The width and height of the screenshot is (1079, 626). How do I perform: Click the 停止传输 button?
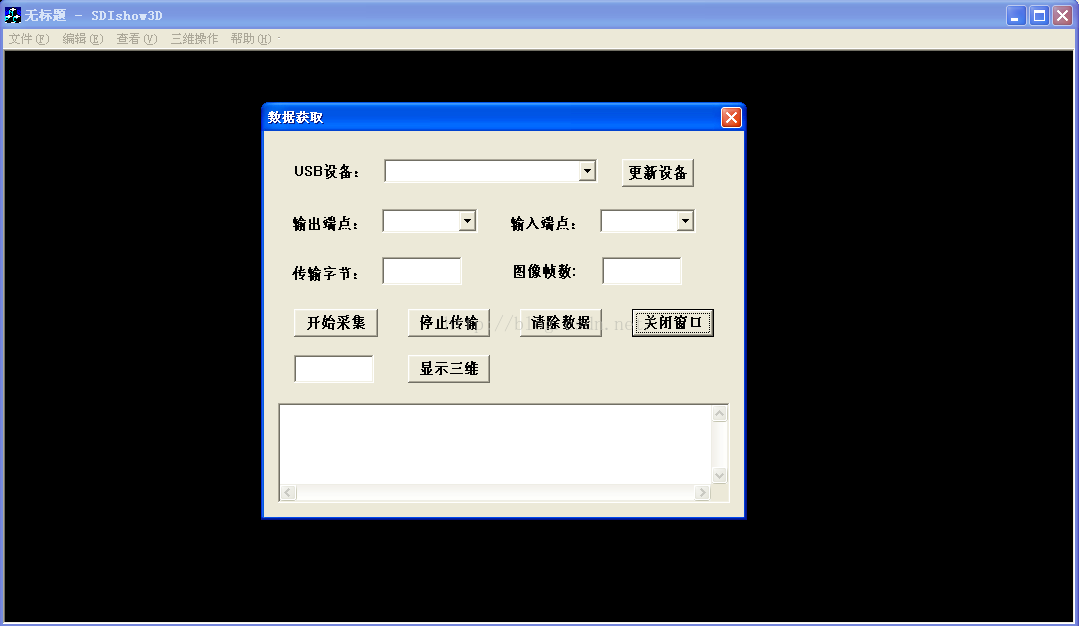click(x=449, y=323)
